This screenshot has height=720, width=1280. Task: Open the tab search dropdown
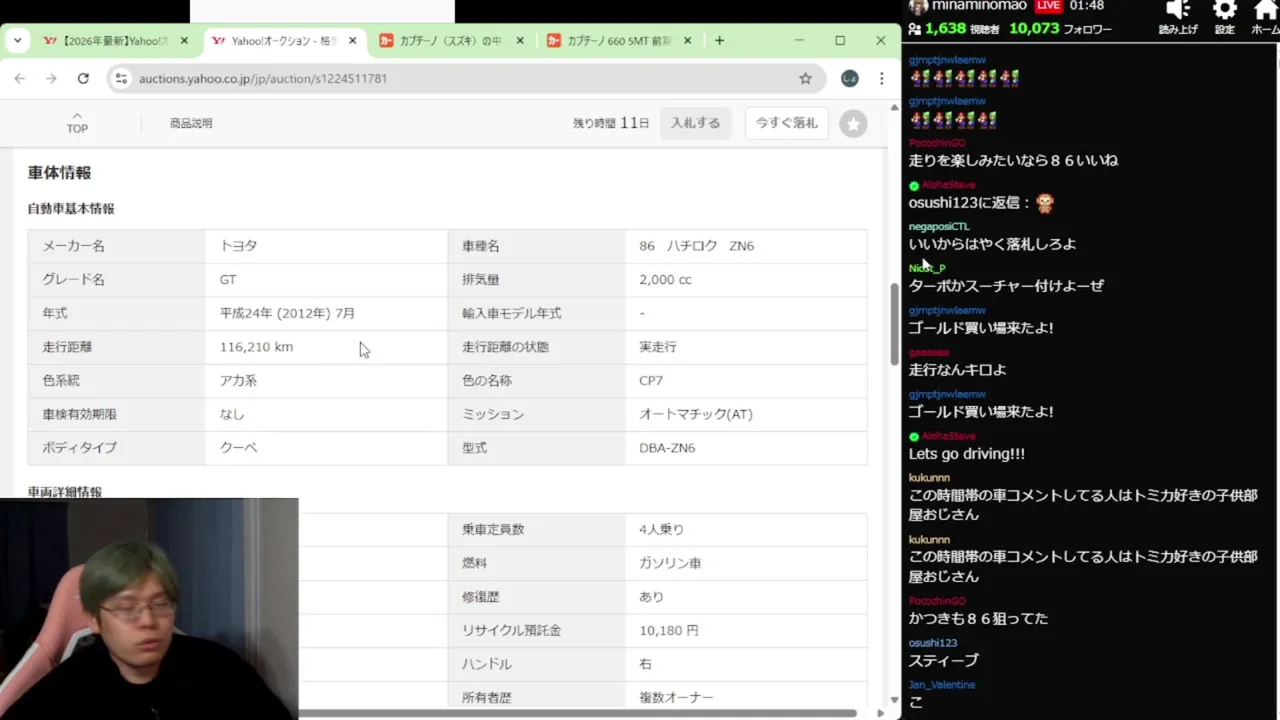[x=17, y=41]
